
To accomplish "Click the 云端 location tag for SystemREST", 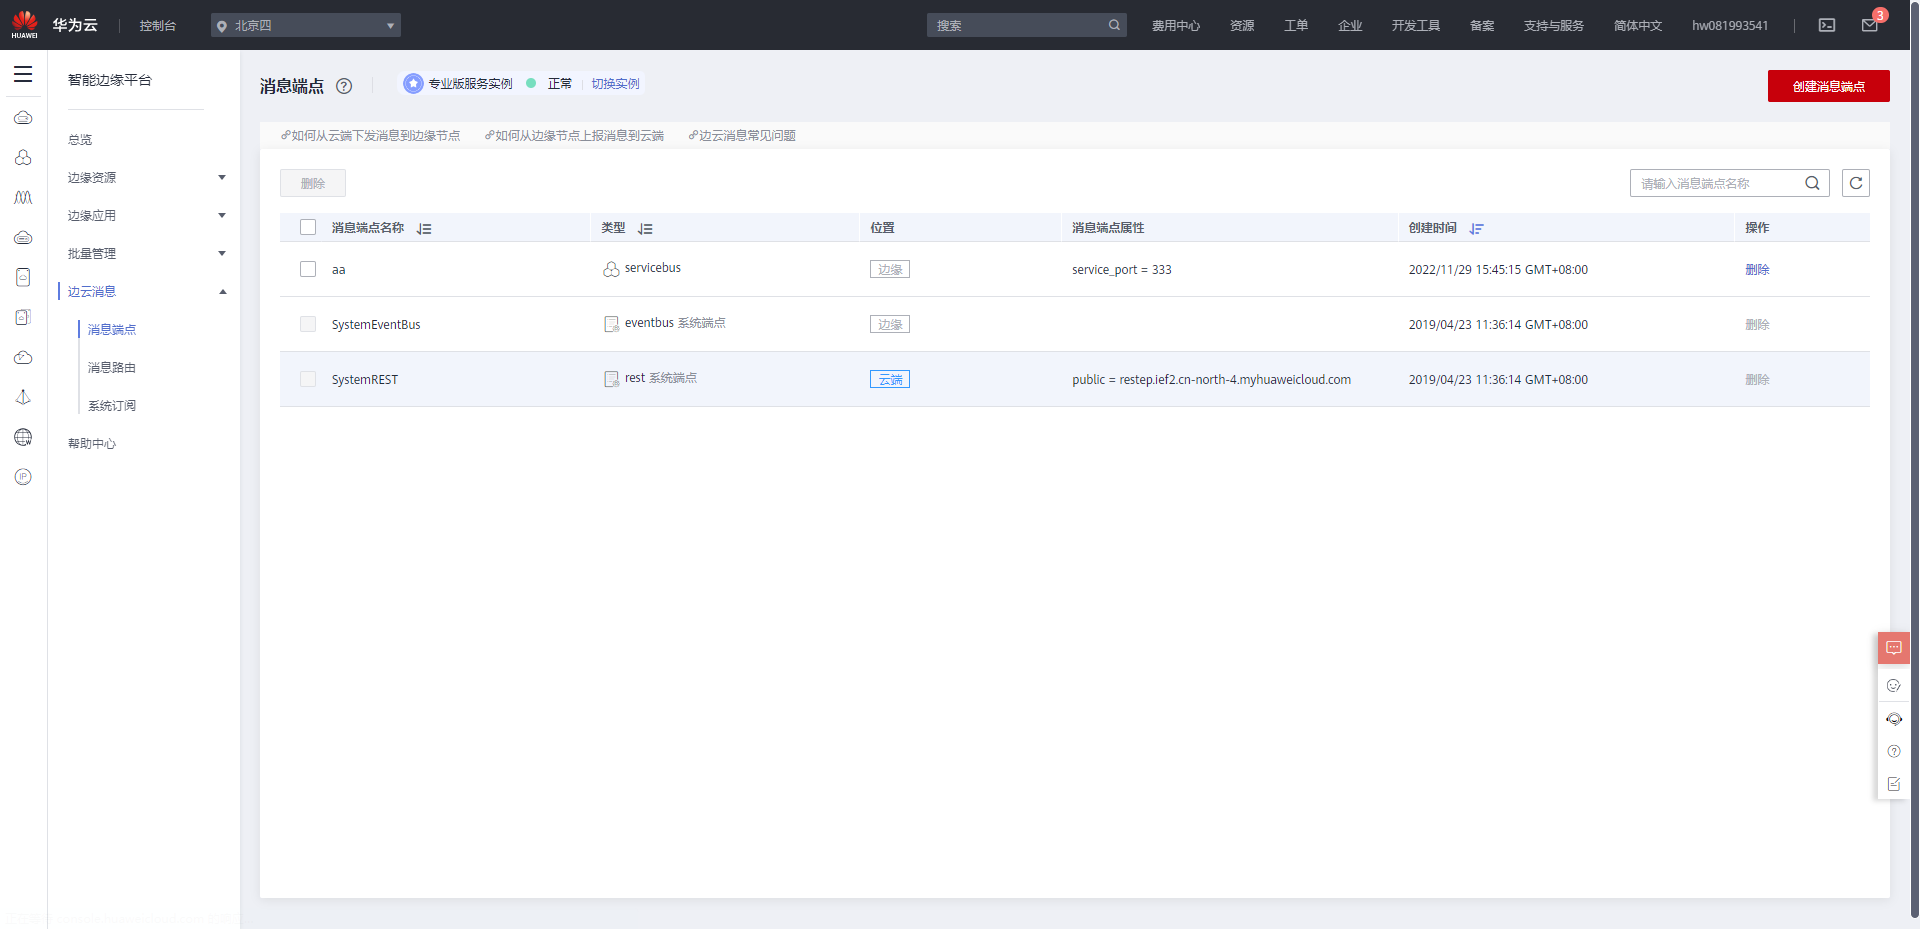I will tap(890, 380).
